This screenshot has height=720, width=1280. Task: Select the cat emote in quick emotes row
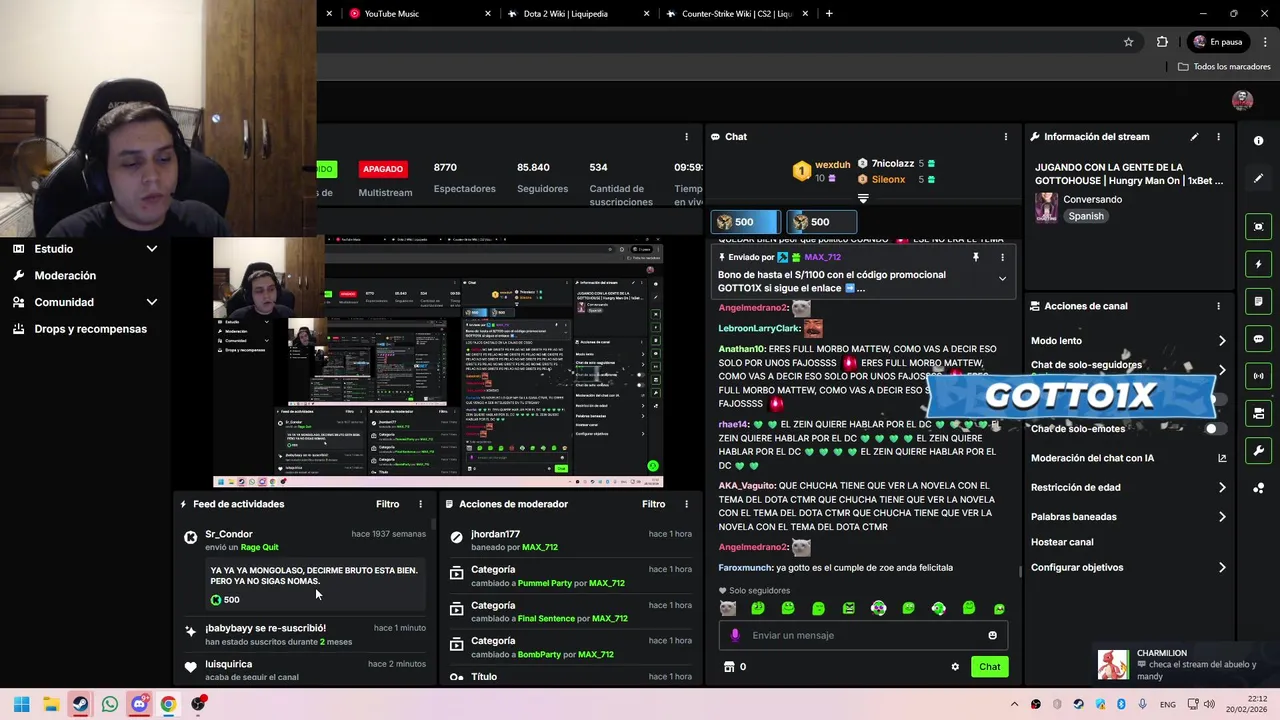728,608
